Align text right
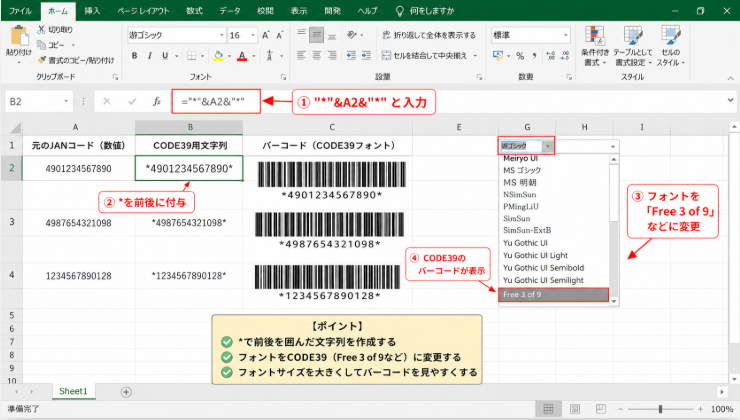Screen dimensions: 740x420 point(332,56)
